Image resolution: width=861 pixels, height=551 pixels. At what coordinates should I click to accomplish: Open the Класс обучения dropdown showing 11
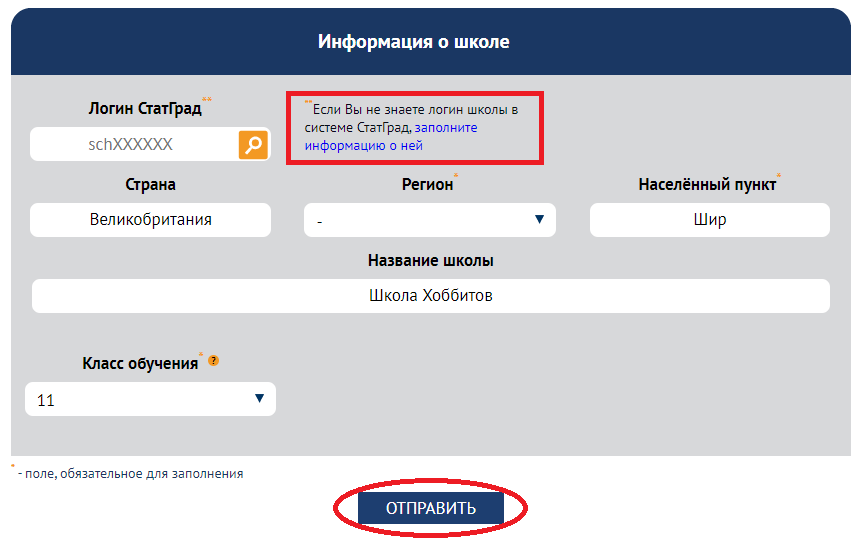[x=150, y=399]
